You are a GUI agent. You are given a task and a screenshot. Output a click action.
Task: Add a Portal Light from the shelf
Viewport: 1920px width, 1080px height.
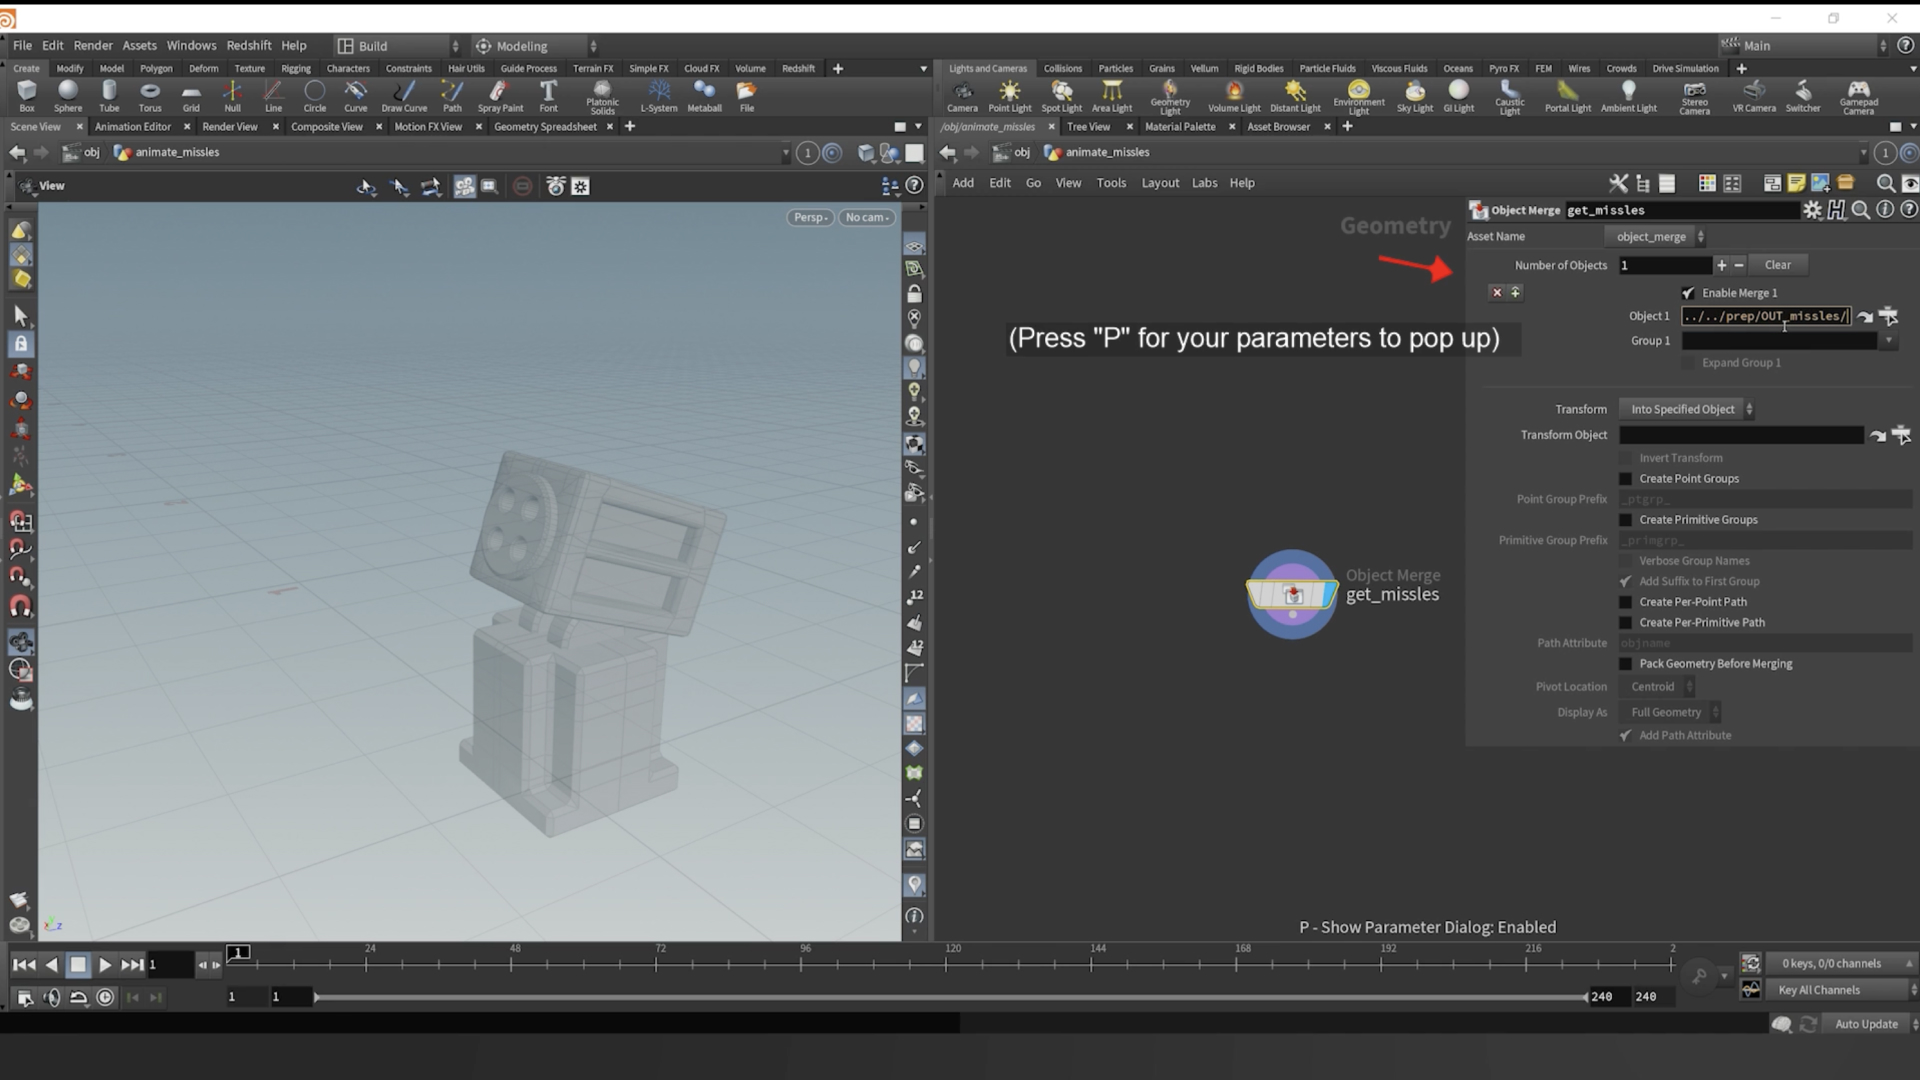pos(1567,96)
